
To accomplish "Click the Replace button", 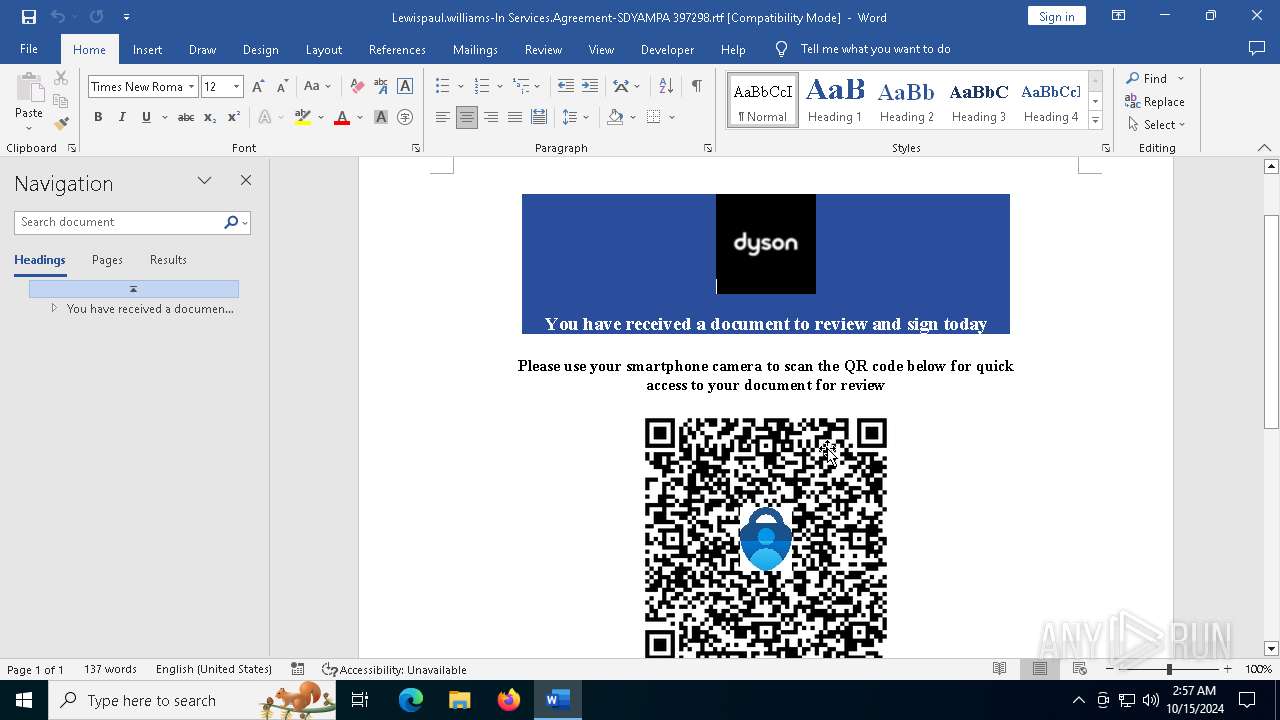I will coord(1155,102).
